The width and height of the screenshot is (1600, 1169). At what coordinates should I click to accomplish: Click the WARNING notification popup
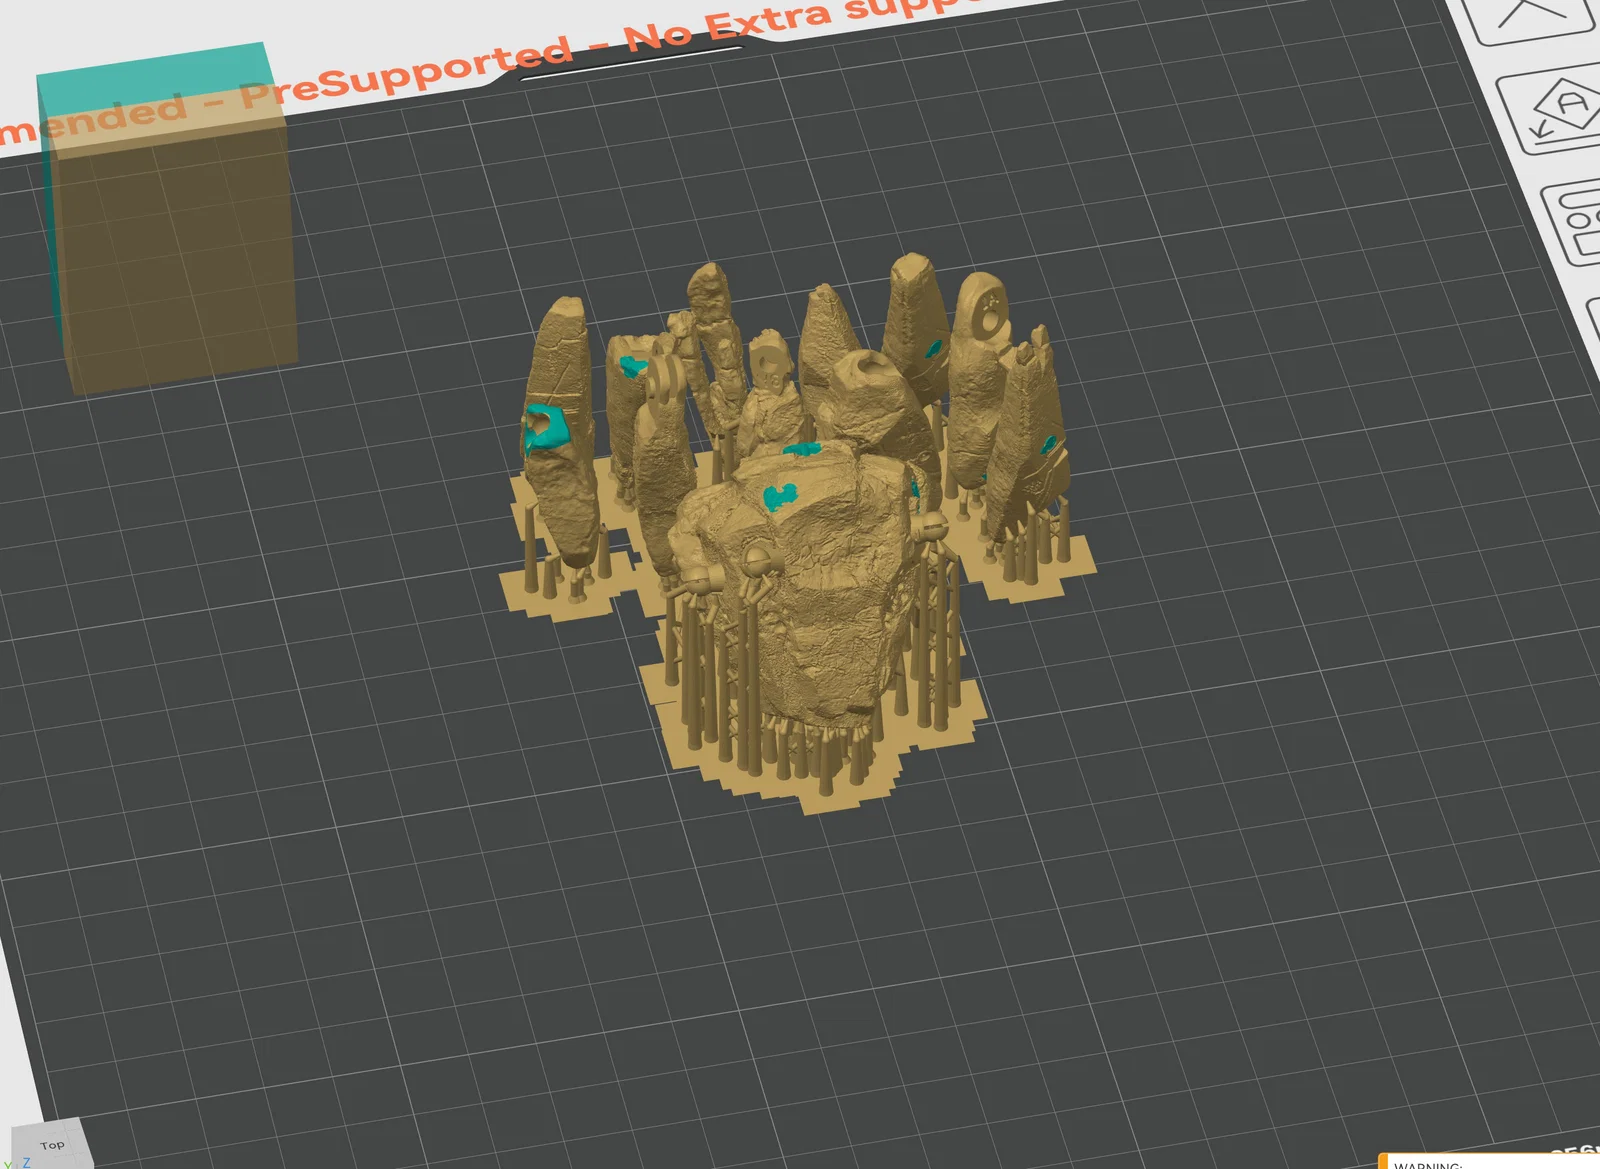[1490, 1160]
